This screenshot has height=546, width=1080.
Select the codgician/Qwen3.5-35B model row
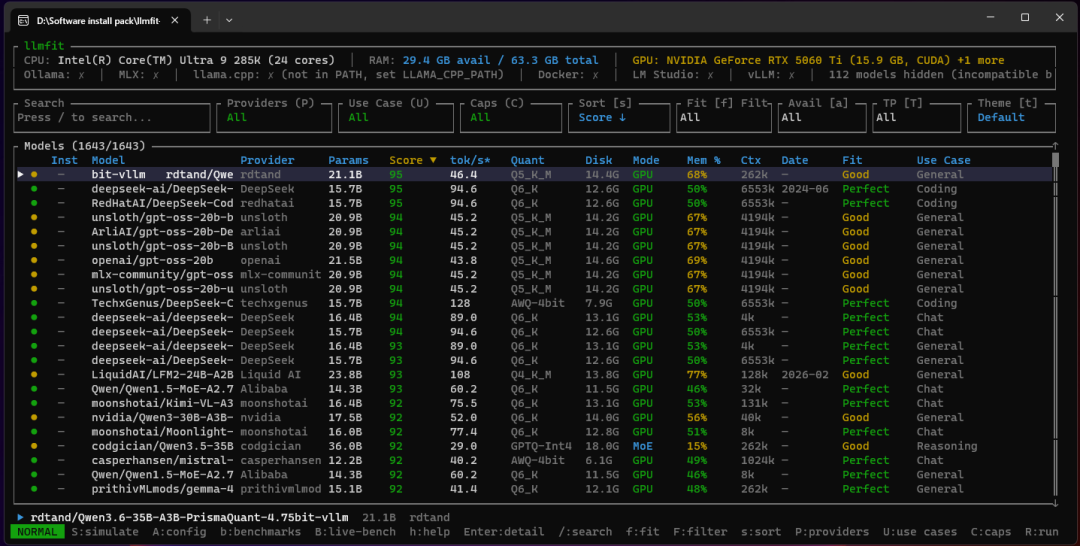pos(534,446)
